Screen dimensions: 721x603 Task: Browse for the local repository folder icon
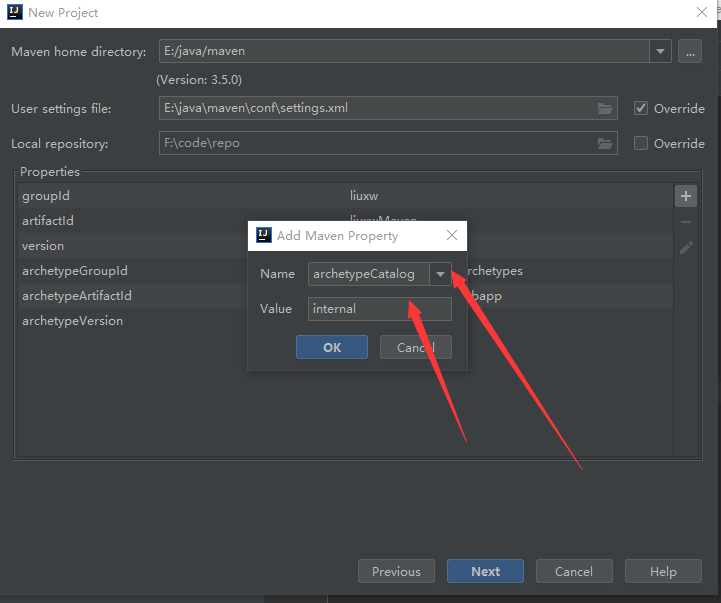point(605,144)
